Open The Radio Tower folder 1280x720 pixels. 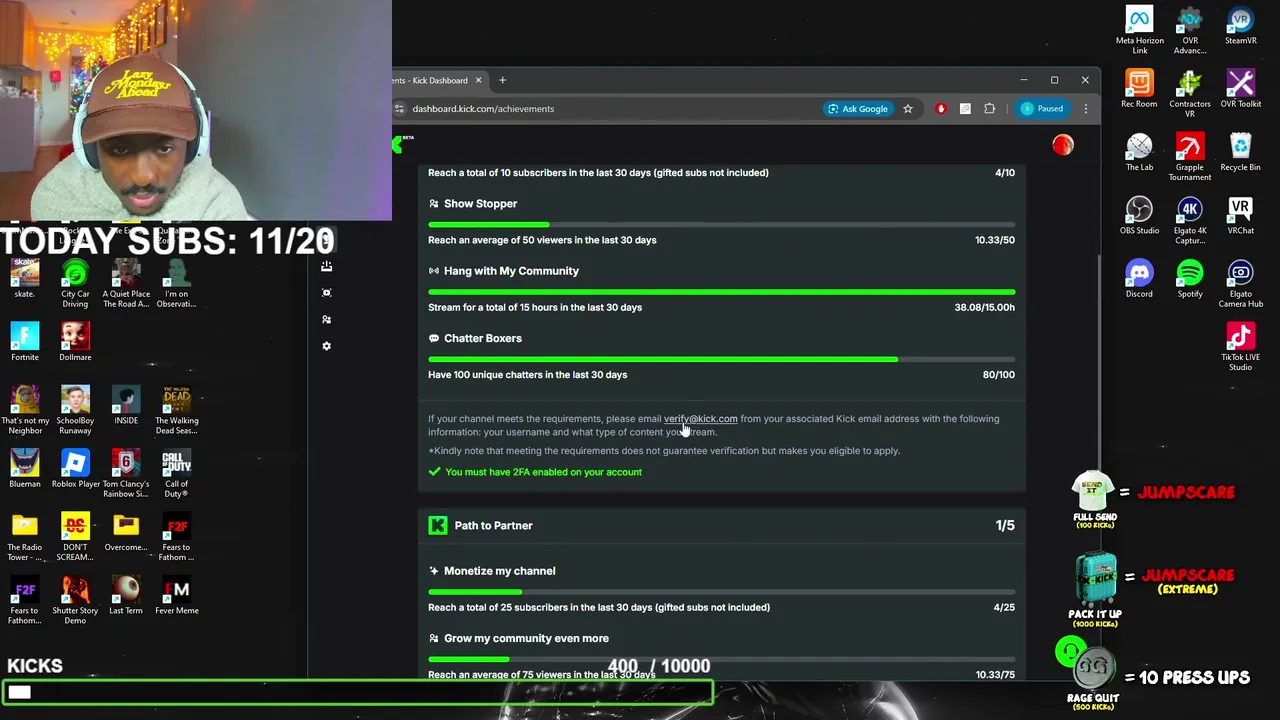point(25,536)
